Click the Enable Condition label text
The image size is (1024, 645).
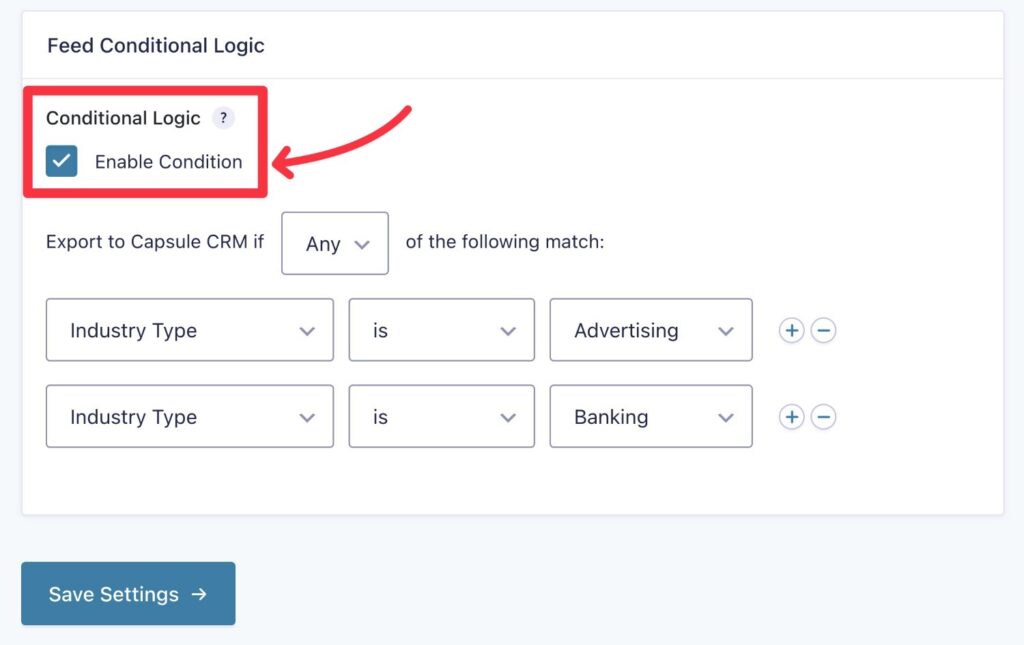(167, 161)
